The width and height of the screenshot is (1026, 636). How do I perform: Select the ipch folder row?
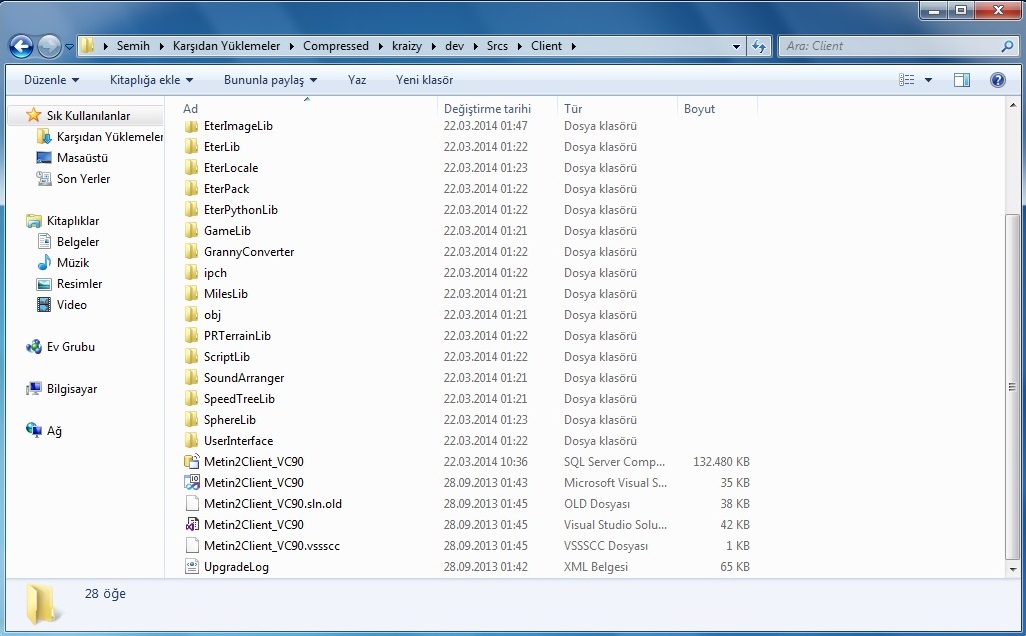(x=467, y=273)
